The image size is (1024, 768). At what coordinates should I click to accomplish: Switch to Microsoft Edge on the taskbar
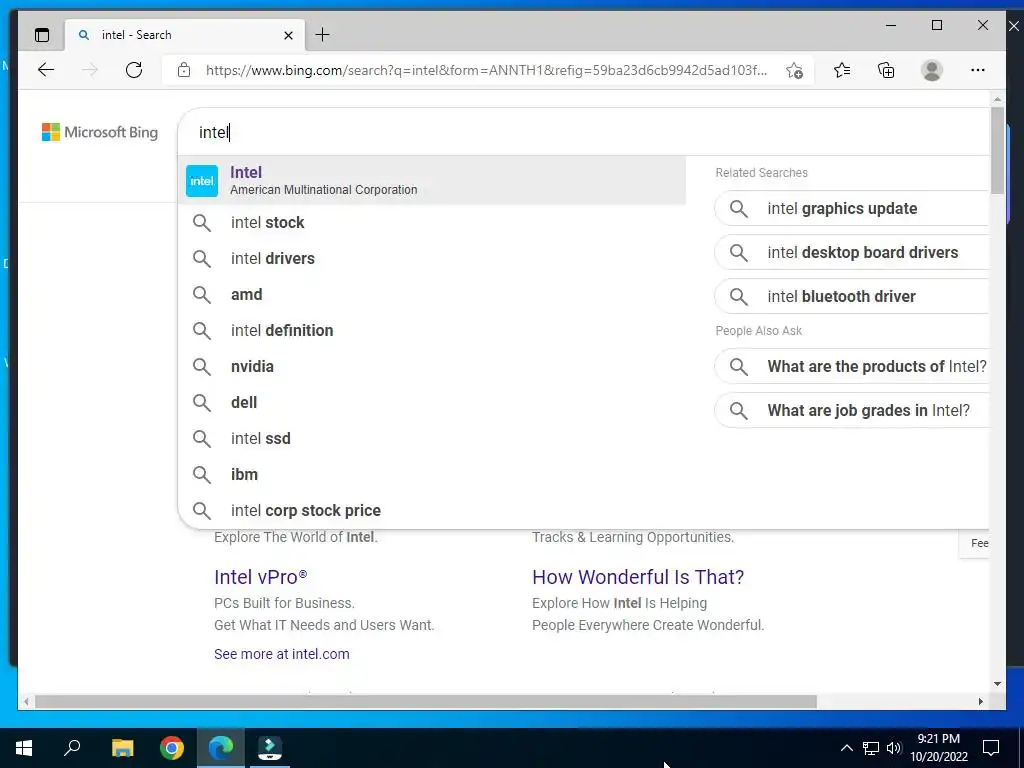[x=221, y=748]
